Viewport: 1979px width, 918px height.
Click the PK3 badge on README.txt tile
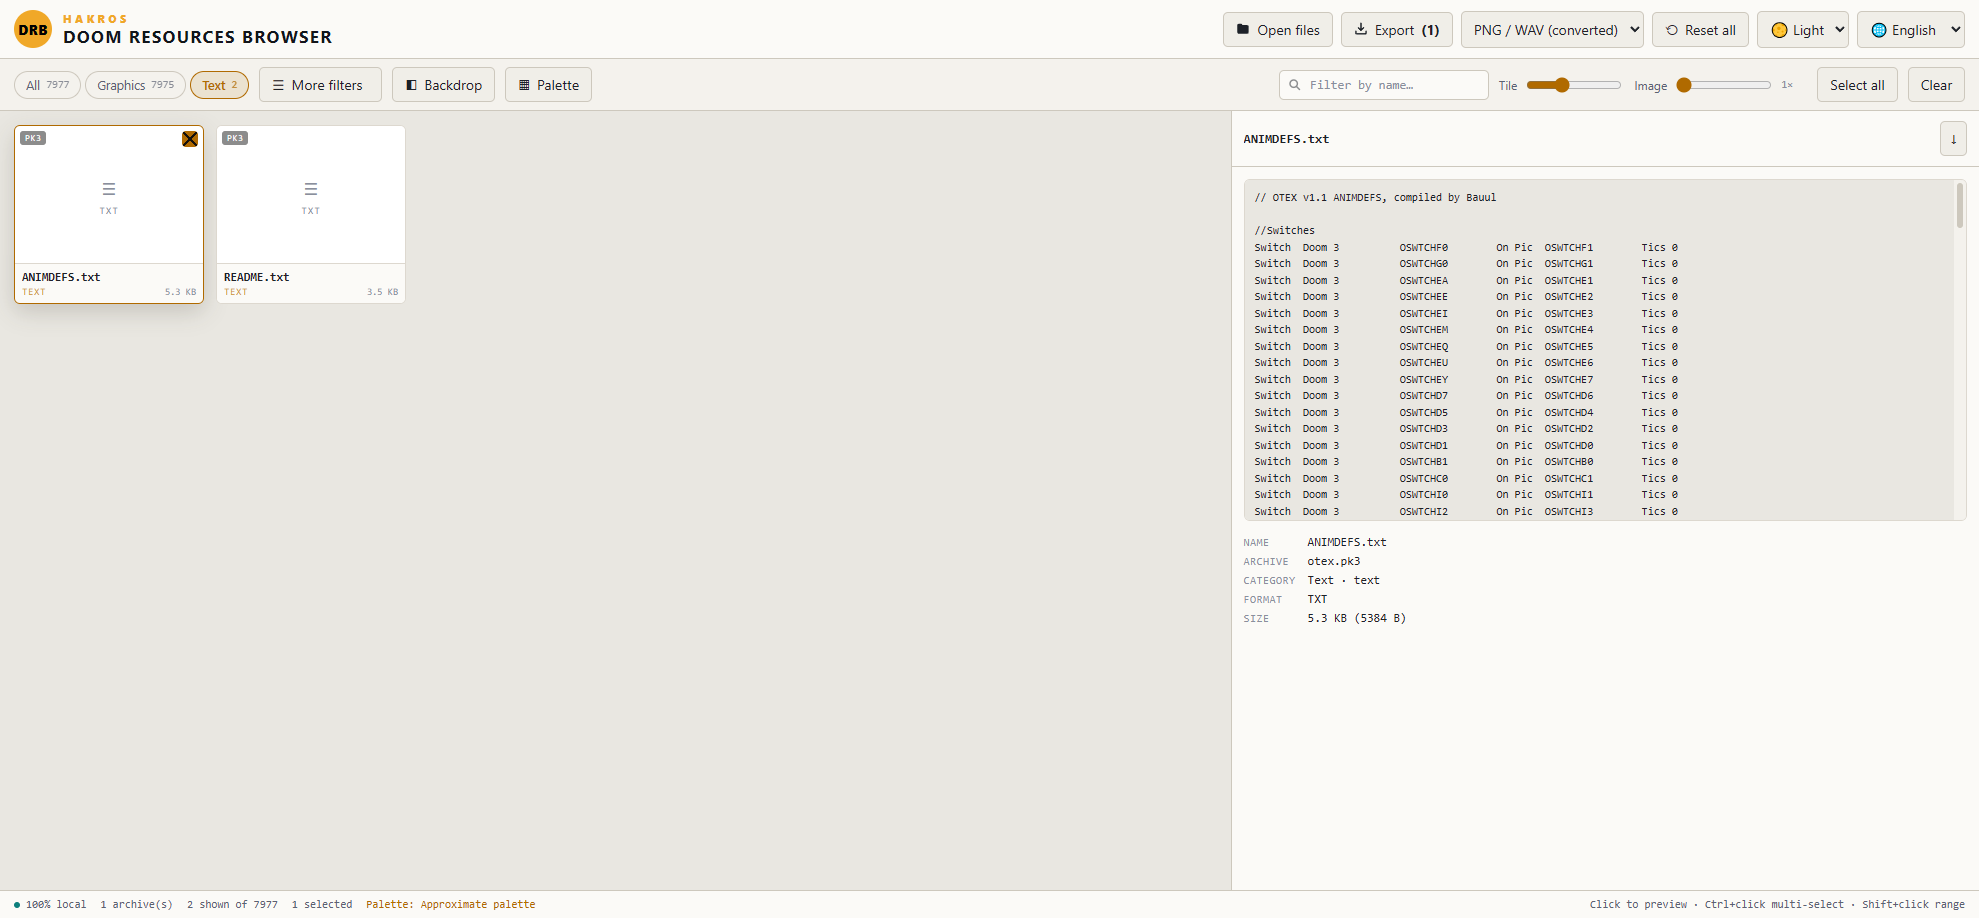point(235,138)
